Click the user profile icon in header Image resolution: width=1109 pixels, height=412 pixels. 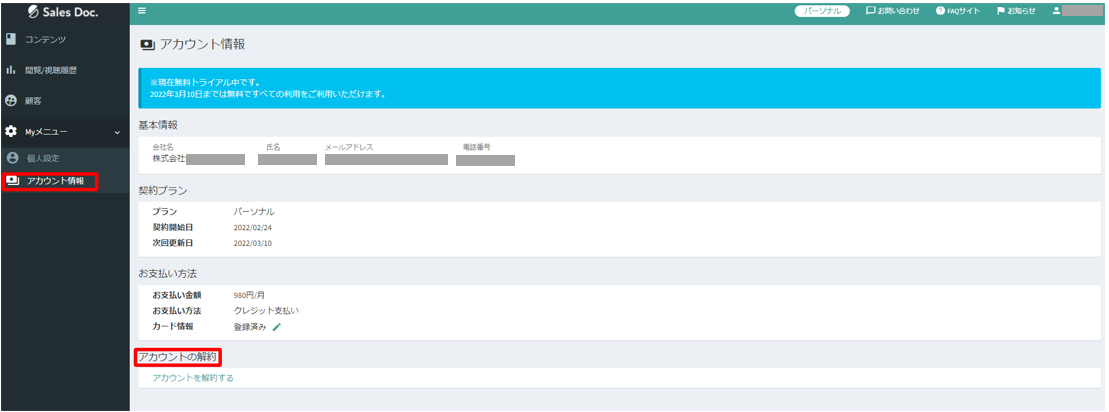1055,11
